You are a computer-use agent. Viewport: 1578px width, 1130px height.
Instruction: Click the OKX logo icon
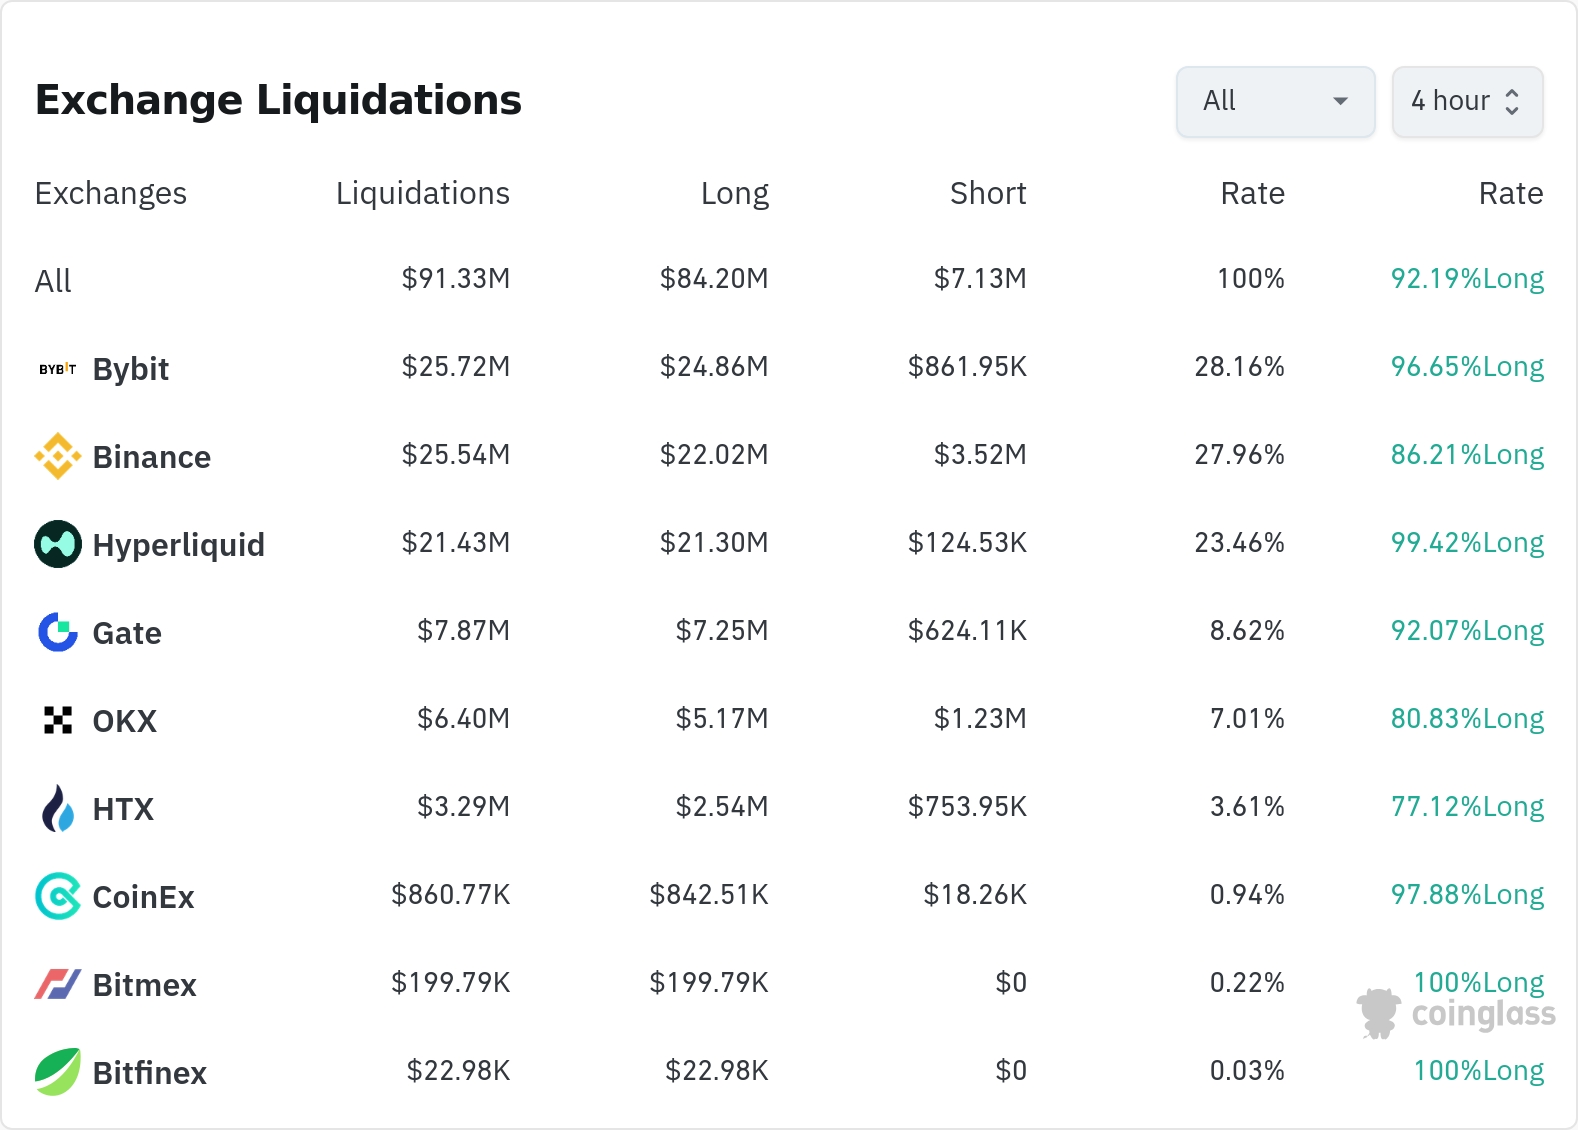tap(57, 720)
